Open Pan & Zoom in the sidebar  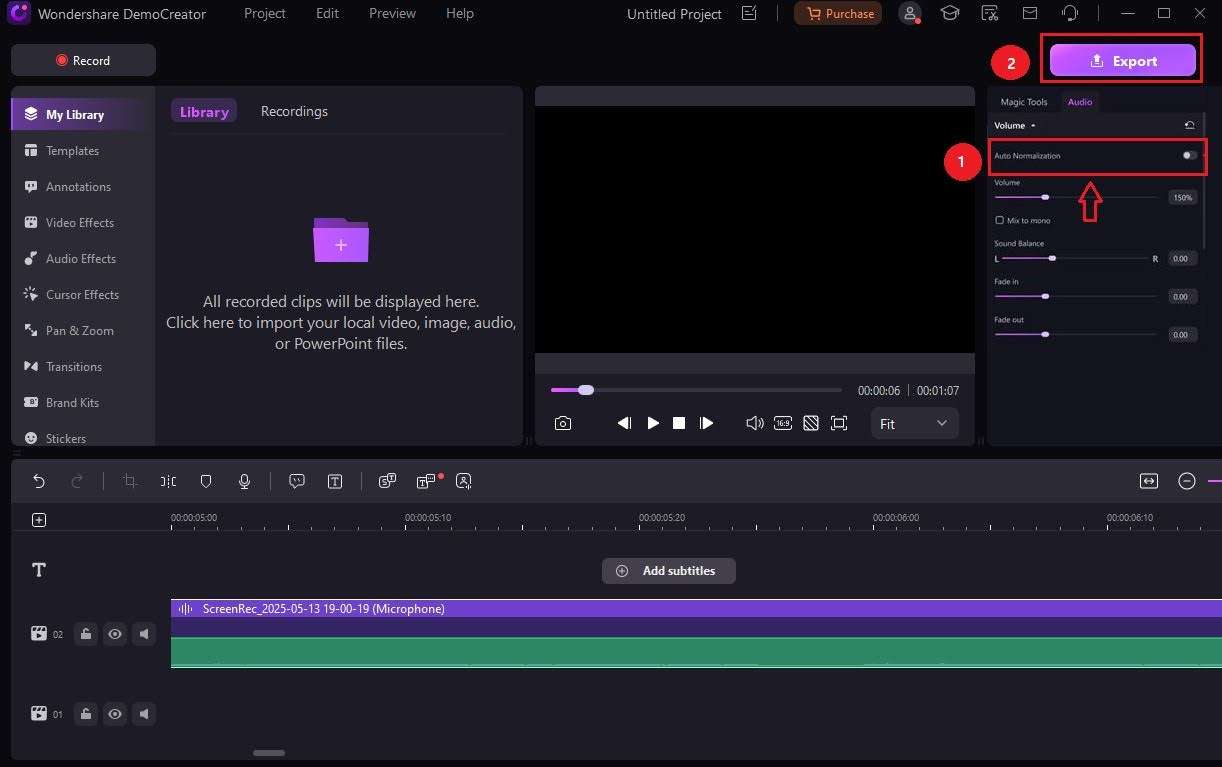tap(79, 330)
